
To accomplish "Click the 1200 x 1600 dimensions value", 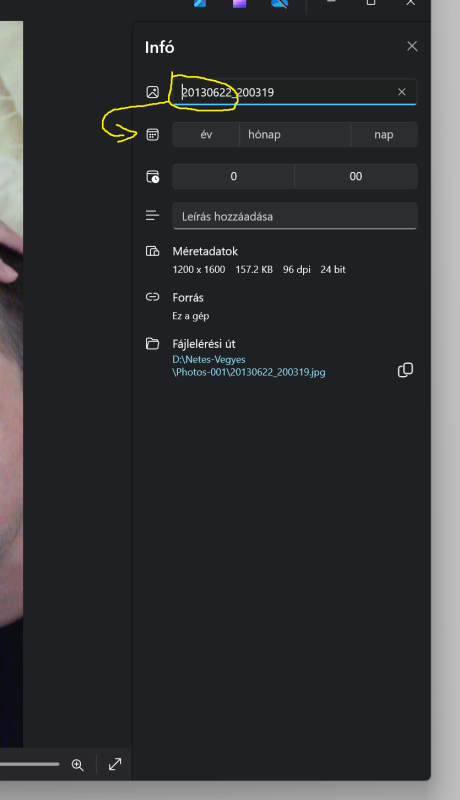I will [199, 269].
